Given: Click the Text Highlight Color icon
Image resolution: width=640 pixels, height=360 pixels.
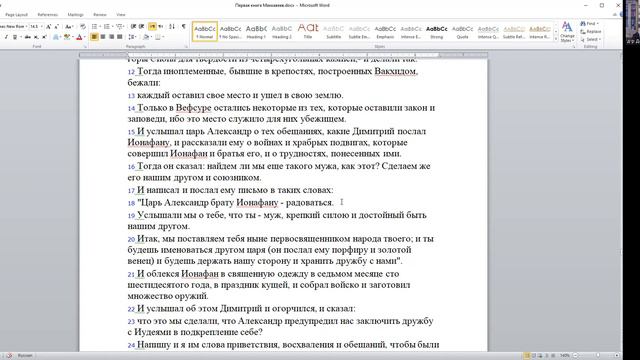Looking at the screenshot, I should click(67, 37).
